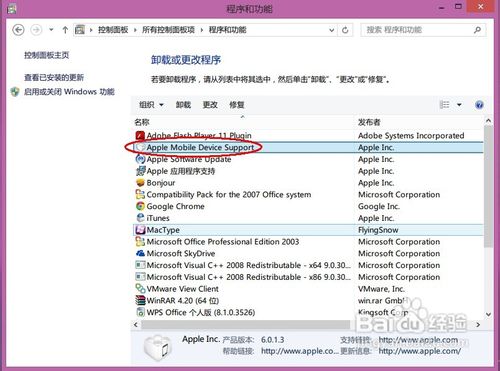This screenshot has height=371, width=500.
Task: Select Visual C++ 2008 x86 icon
Action: [x=140, y=277]
